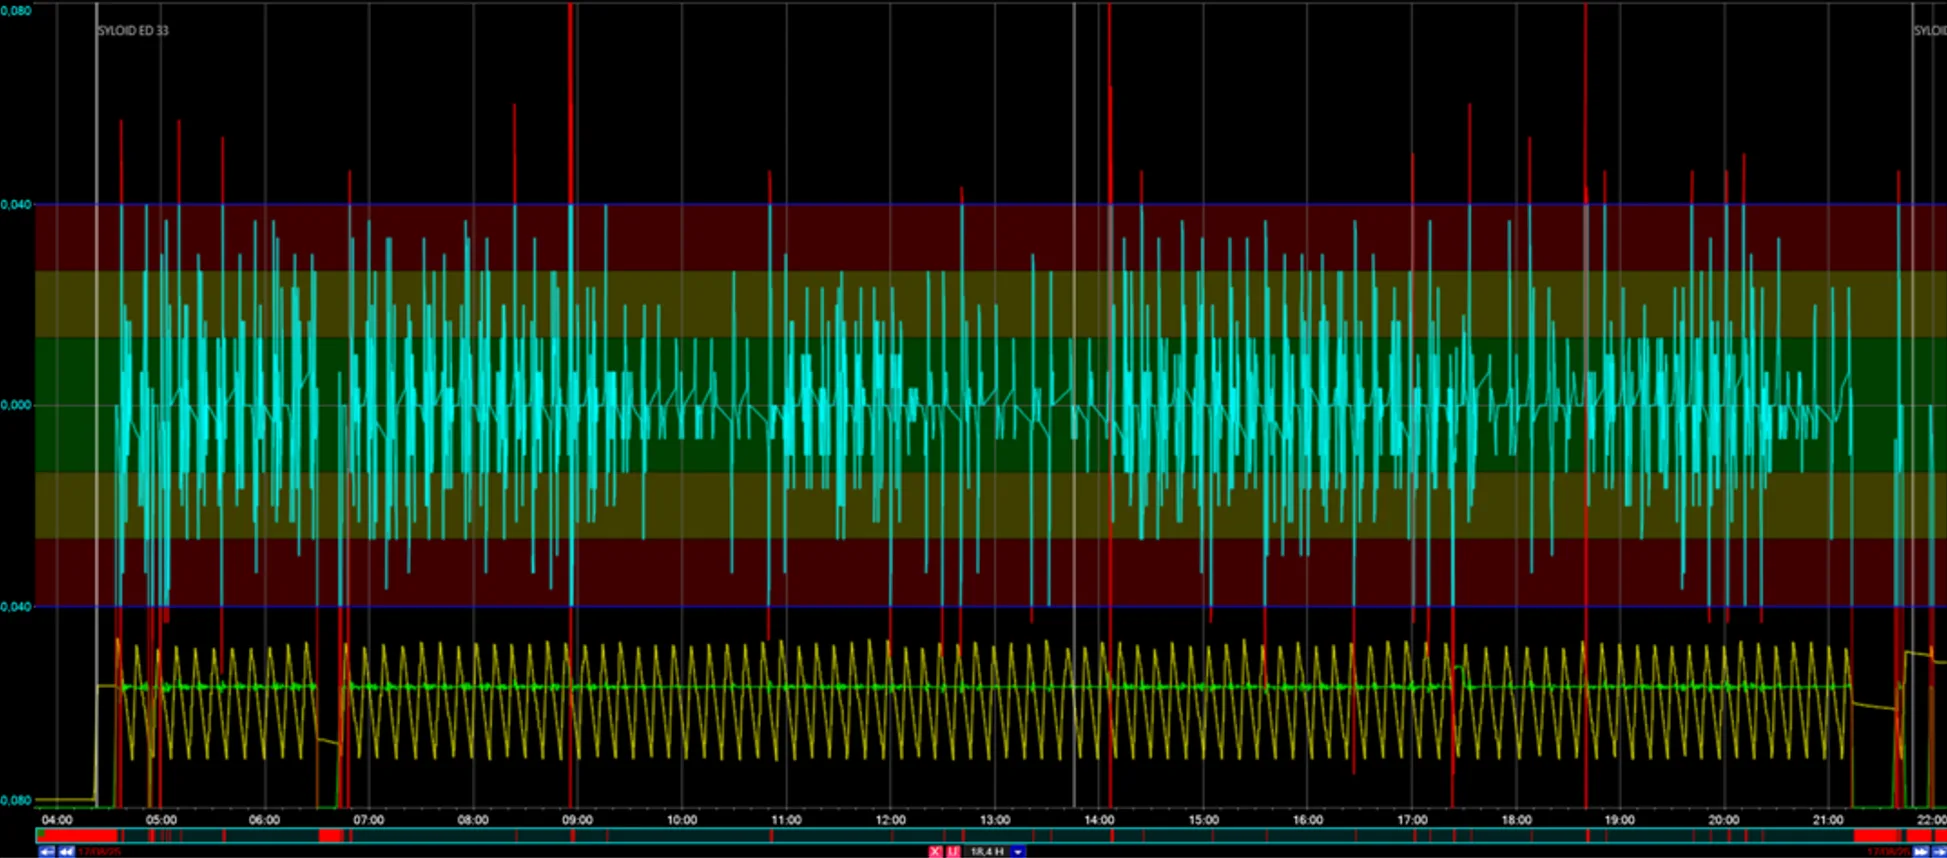Click the red alarm block after 21:00 in overview bar
Image resolution: width=1947 pixels, height=858 pixels.
tap(1877, 835)
